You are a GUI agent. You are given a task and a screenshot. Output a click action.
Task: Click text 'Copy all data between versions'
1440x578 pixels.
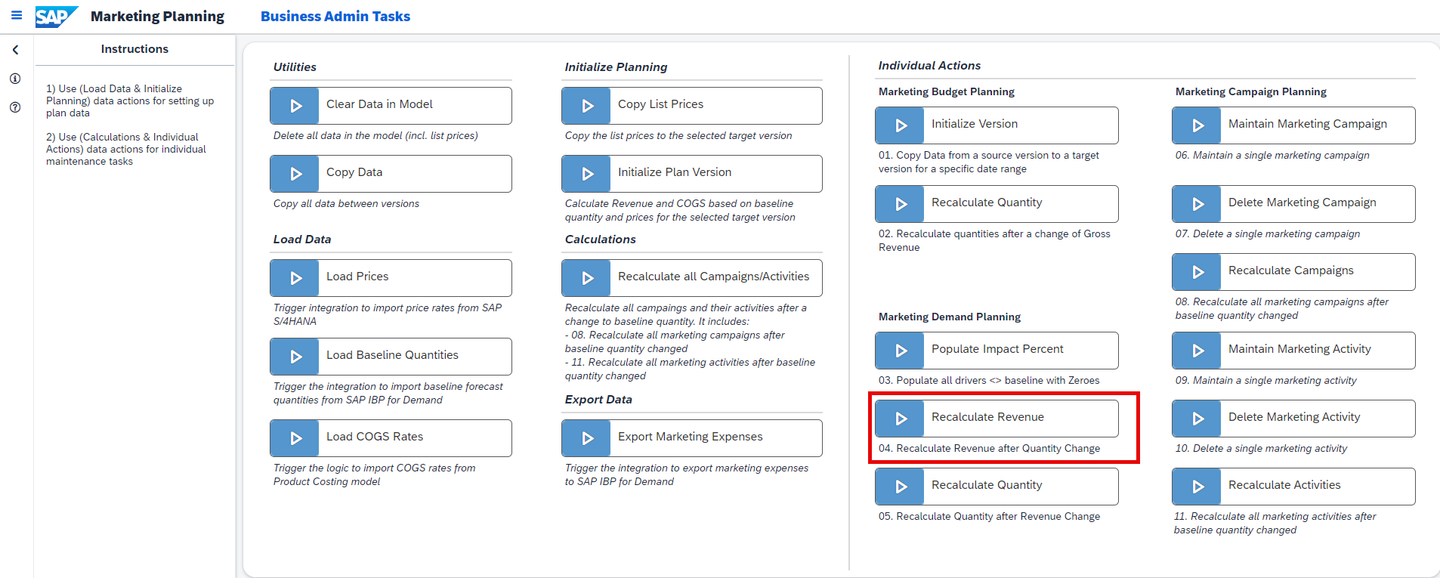pyautogui.click(x=346, y=203)
